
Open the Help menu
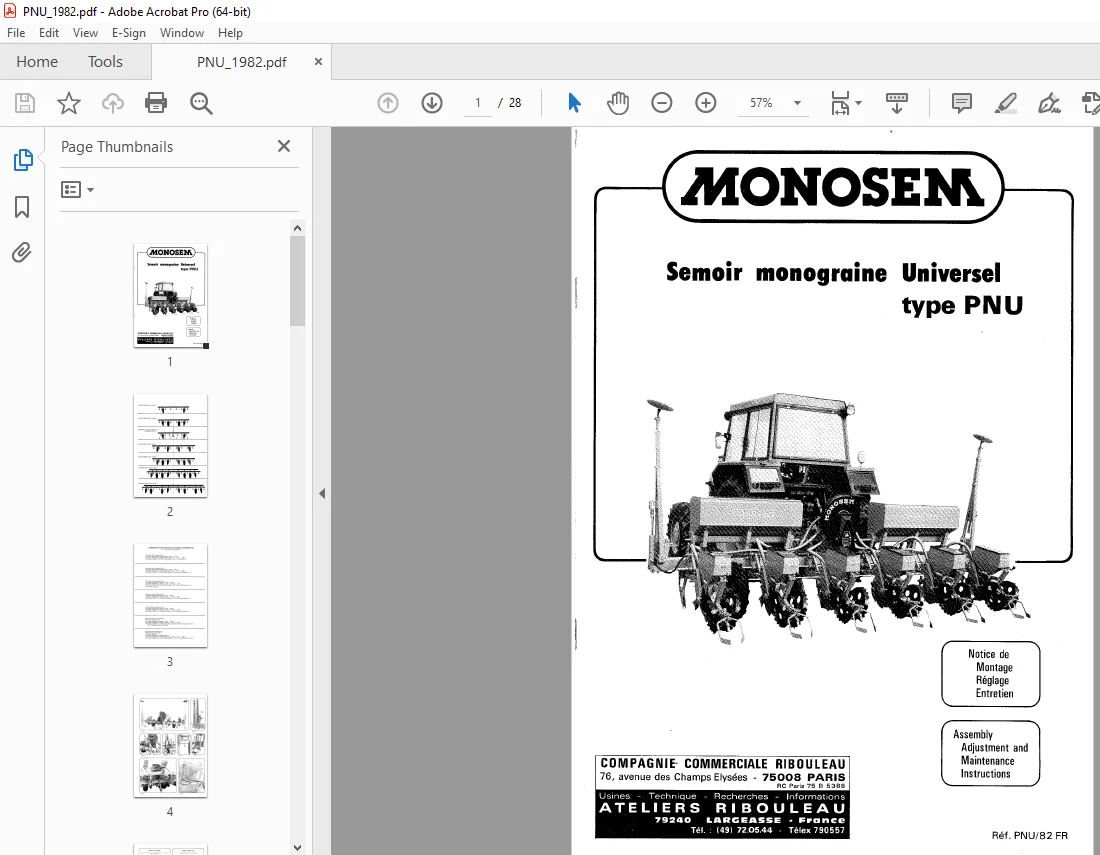(230, 33)
